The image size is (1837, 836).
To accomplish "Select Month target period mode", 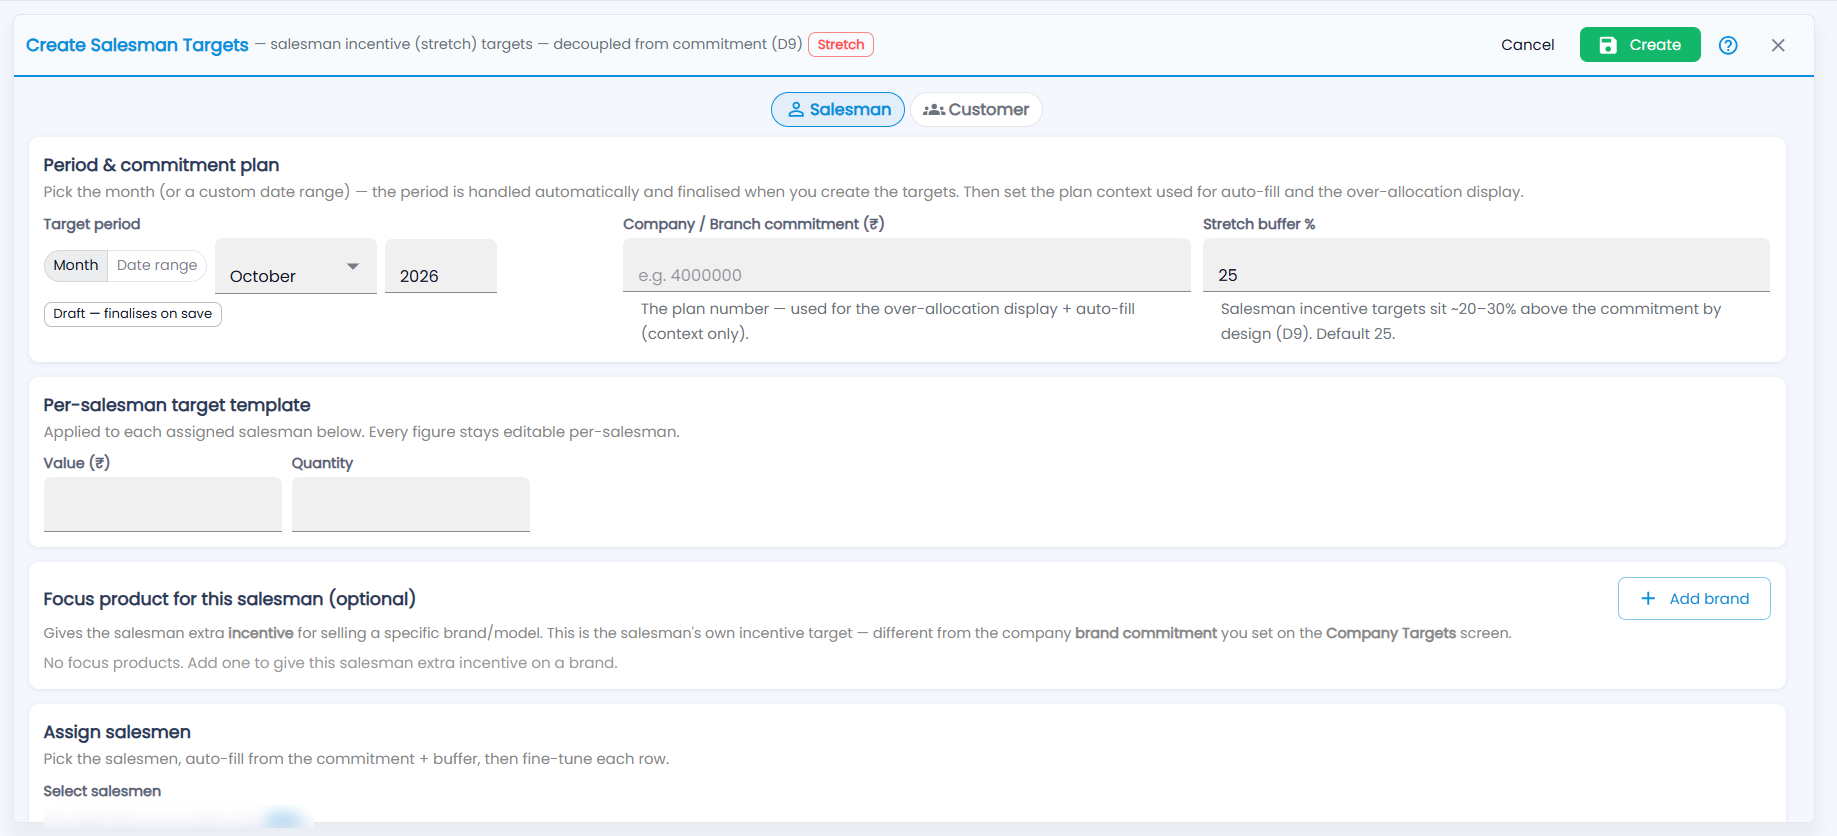I will coord(76,265).
